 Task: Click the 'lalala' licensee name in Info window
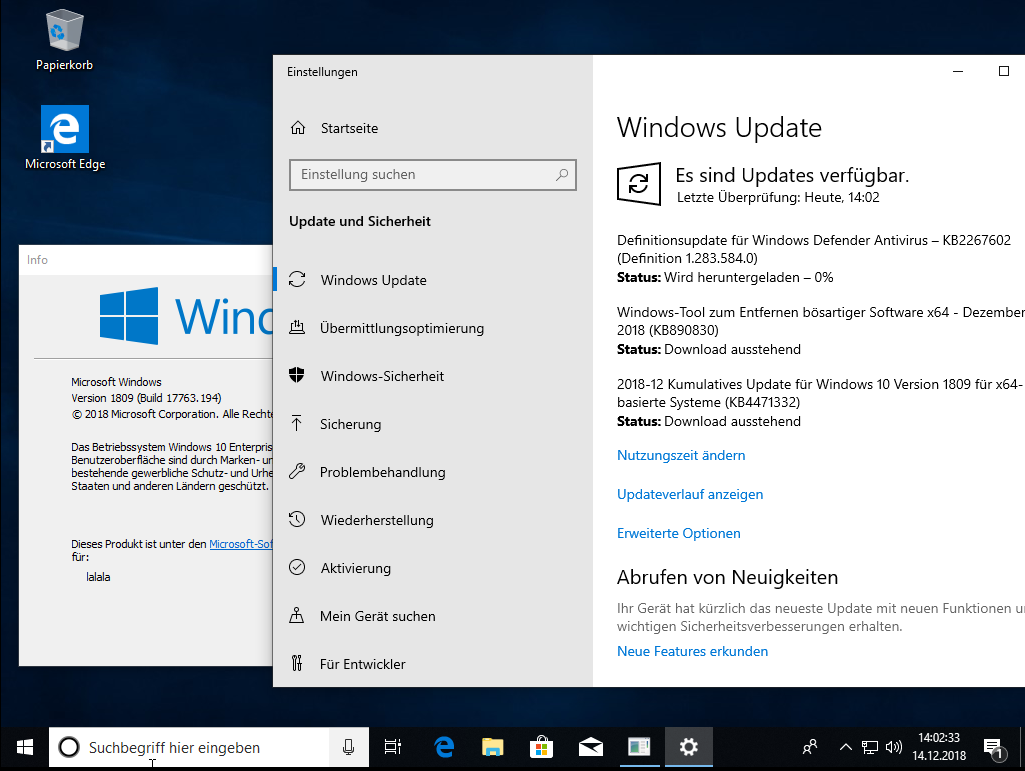pyautogui.click(x=98, y=577)
